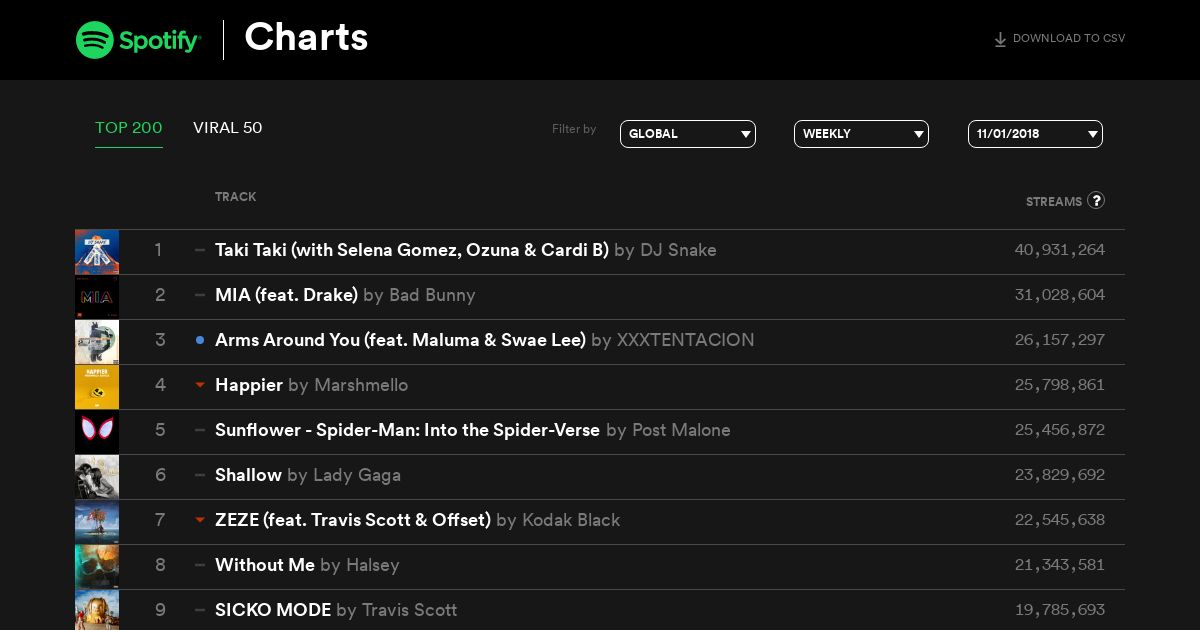Switch to the VIRAL 50 tab

click(x=228, y=128)
